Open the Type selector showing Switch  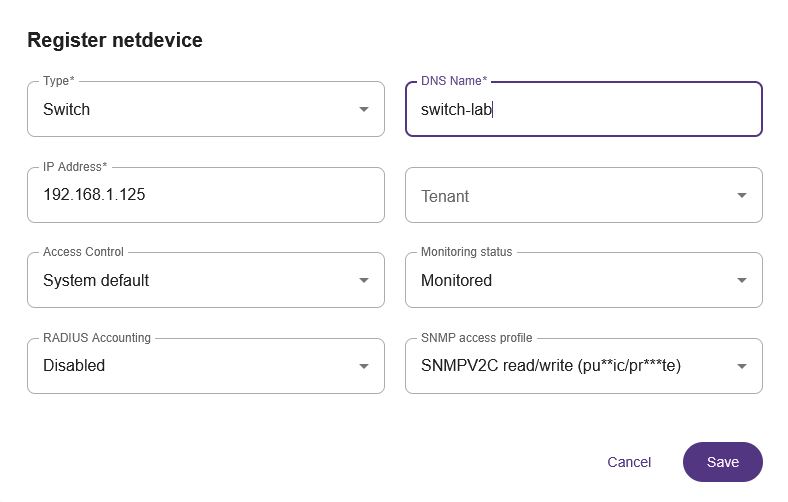click(190, 110)
